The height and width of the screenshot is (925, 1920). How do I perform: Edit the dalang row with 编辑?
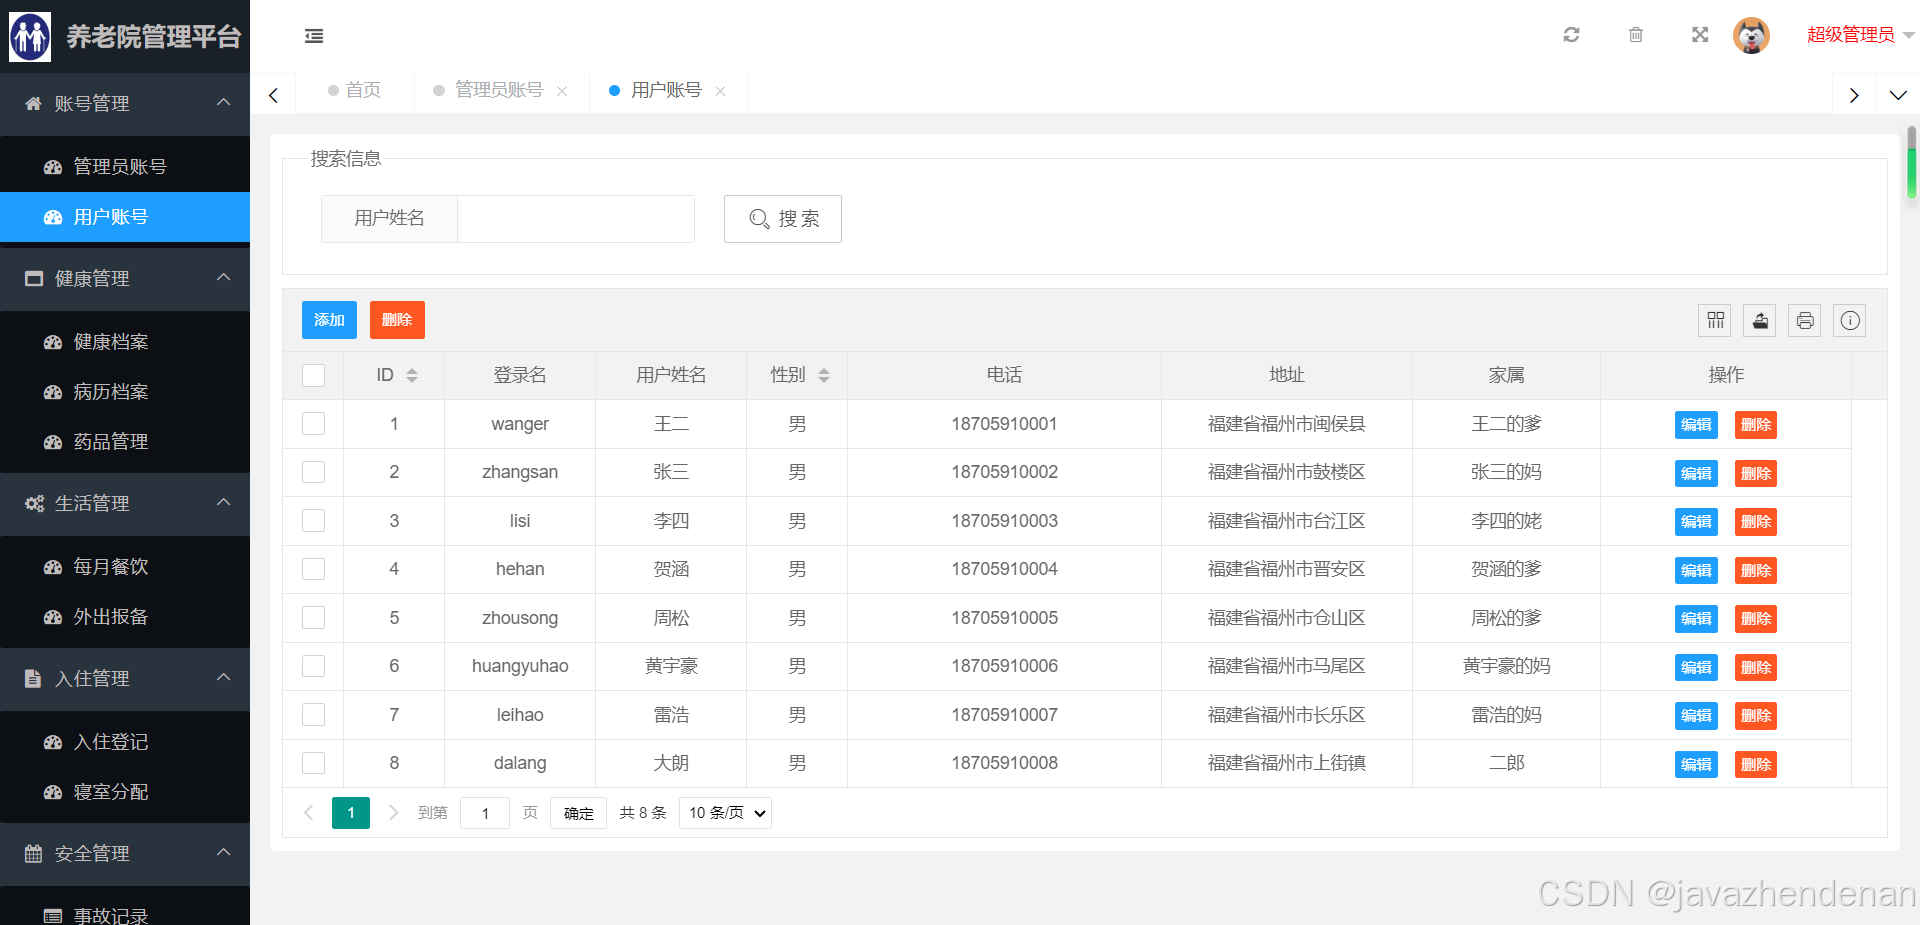[1696, 764]
